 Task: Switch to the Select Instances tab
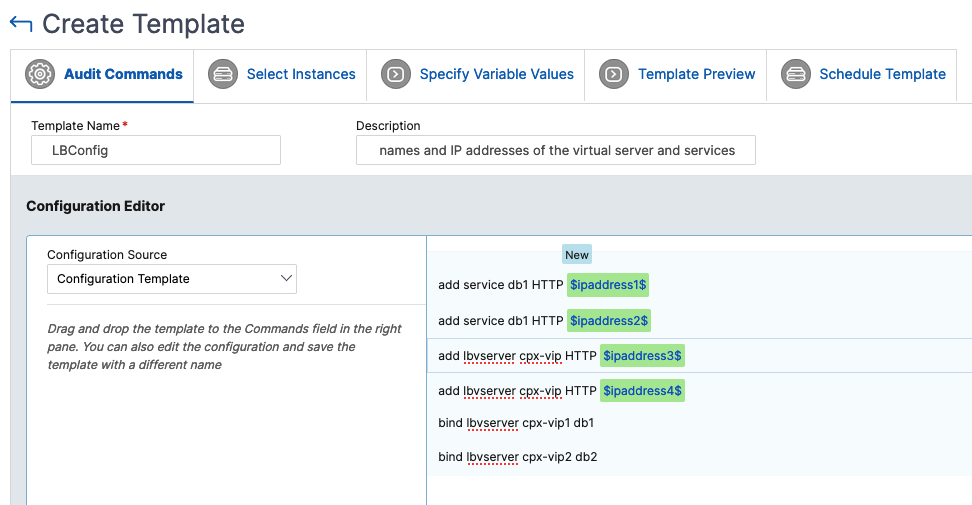280,76
